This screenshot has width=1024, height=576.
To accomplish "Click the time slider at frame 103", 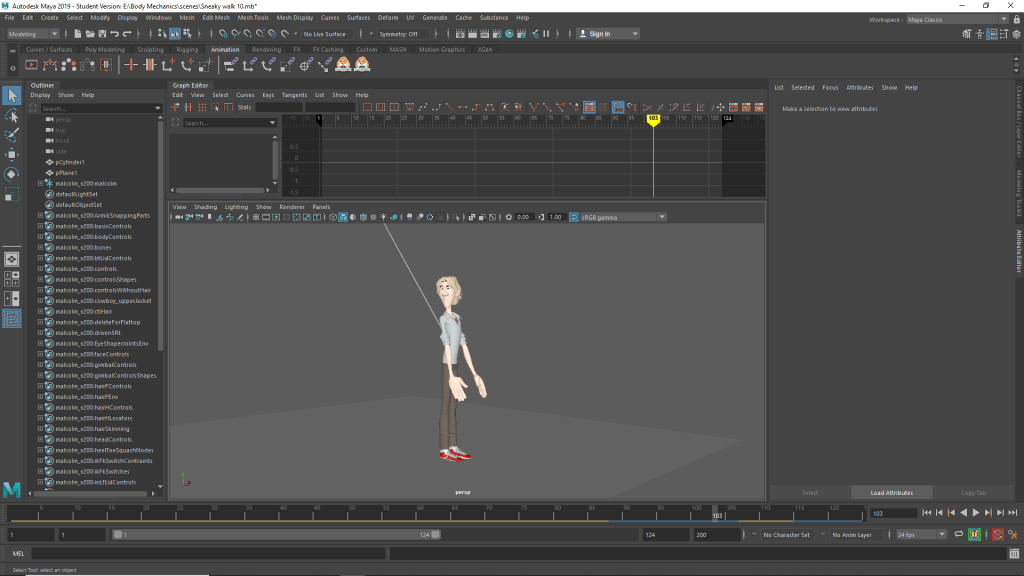I will [716, 513].
